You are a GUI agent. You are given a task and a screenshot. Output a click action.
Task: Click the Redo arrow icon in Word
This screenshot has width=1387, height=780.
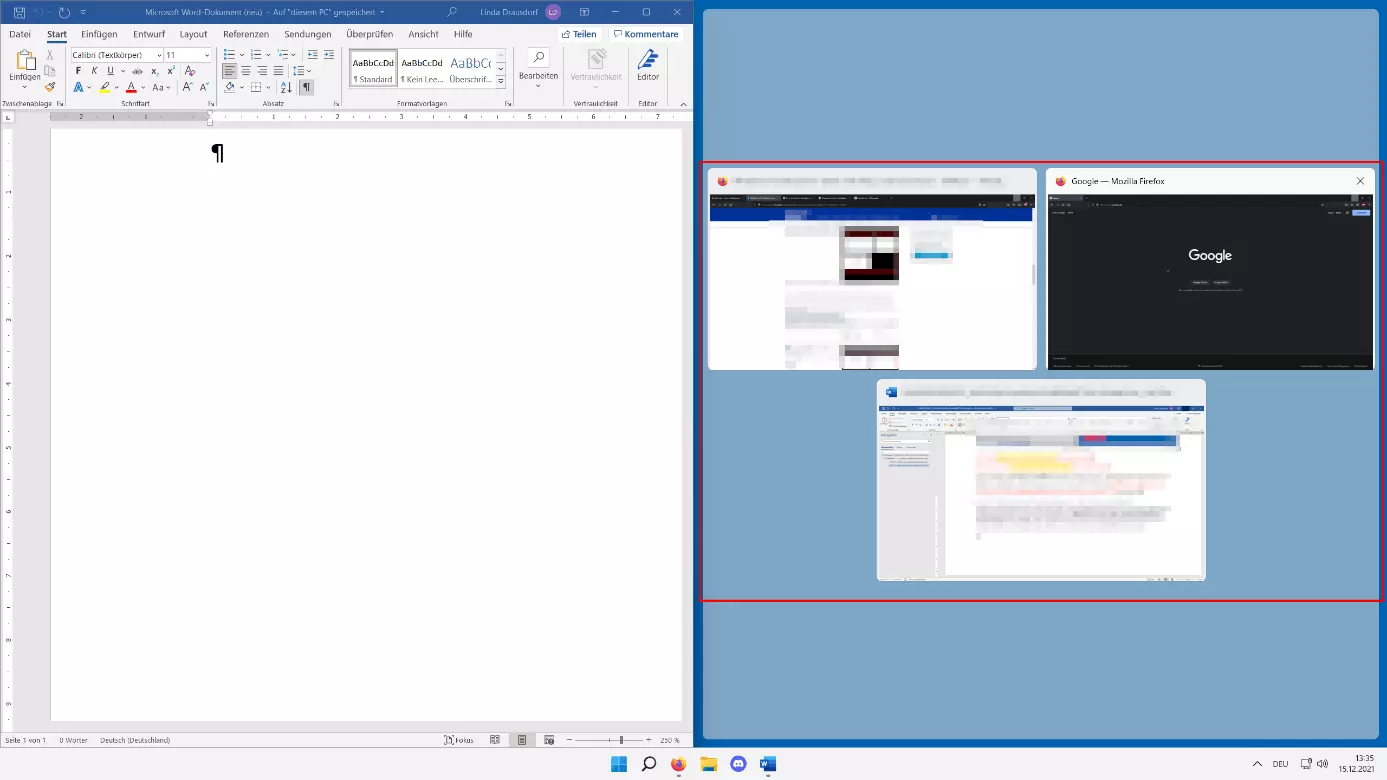65,12
